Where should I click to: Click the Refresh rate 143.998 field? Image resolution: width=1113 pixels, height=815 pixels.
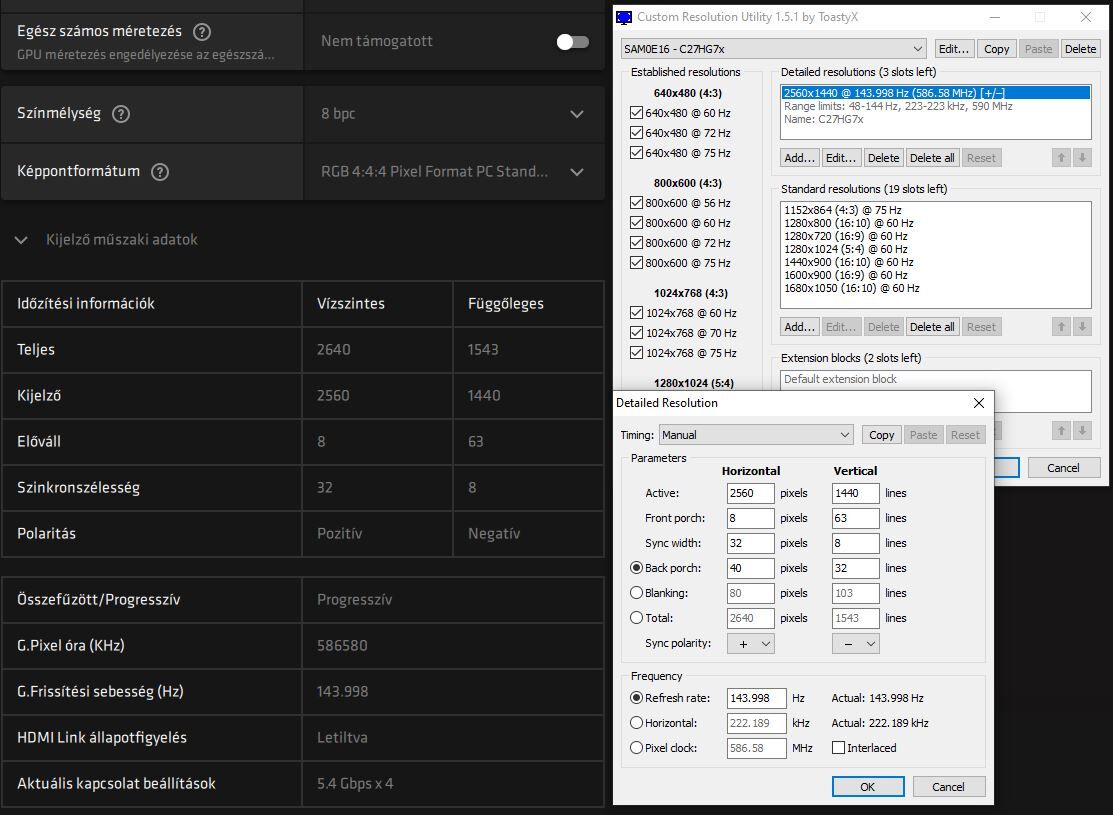tap(757, 698)
